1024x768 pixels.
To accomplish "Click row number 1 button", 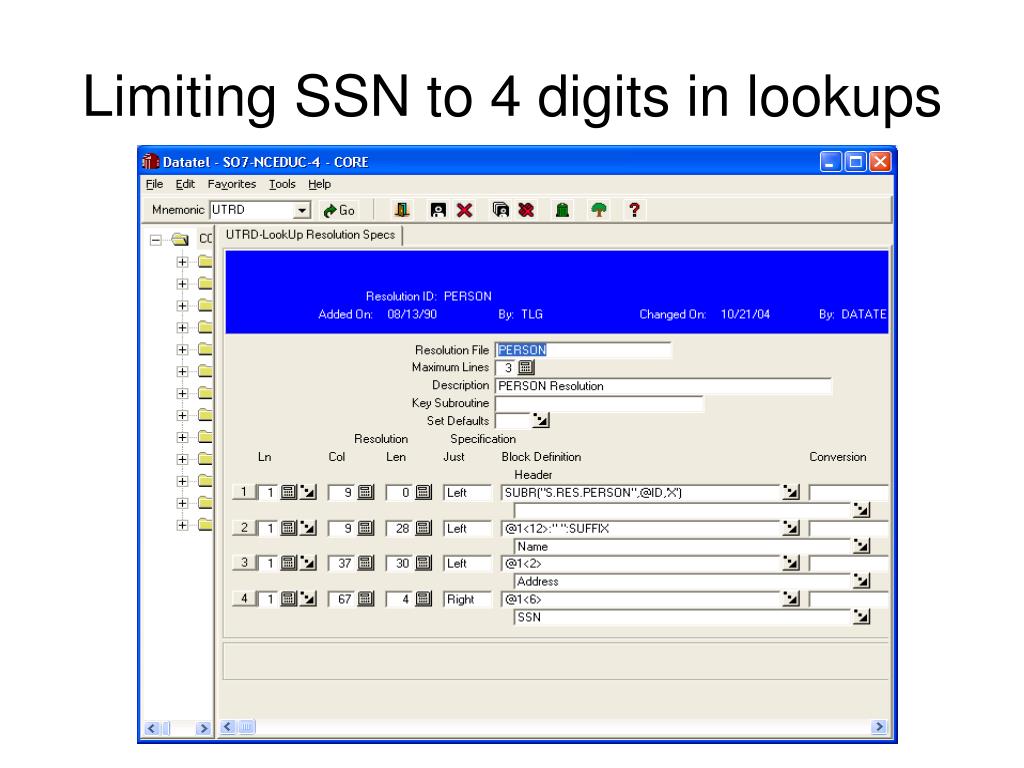I will (244, 492).
